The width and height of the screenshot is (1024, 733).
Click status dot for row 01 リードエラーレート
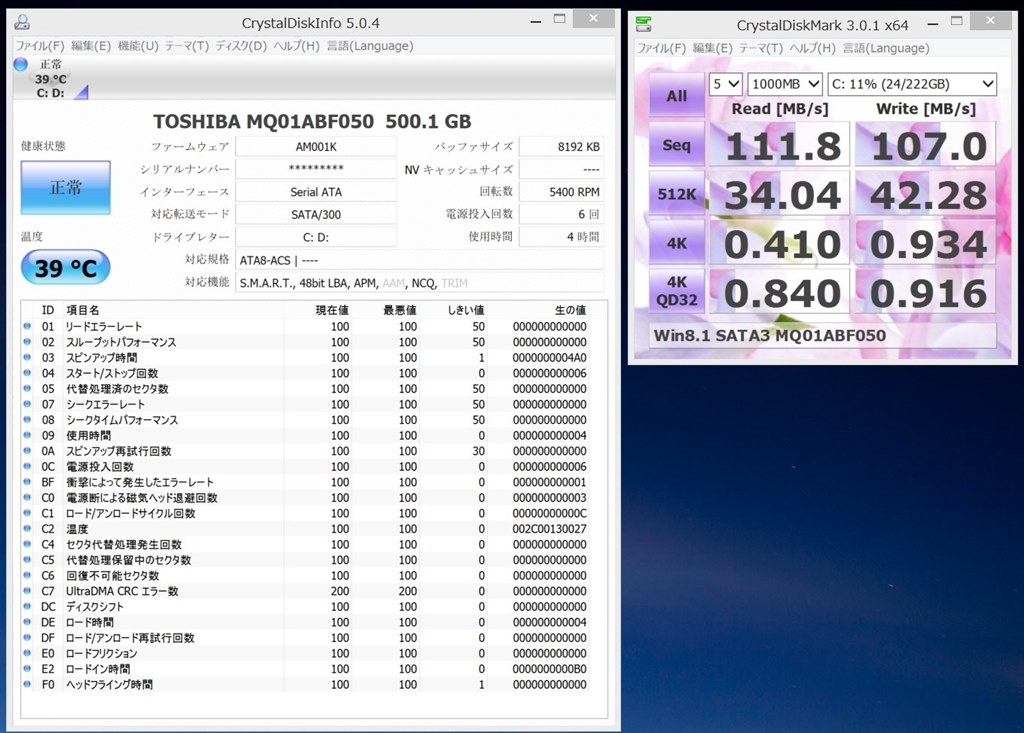point(27,326)
